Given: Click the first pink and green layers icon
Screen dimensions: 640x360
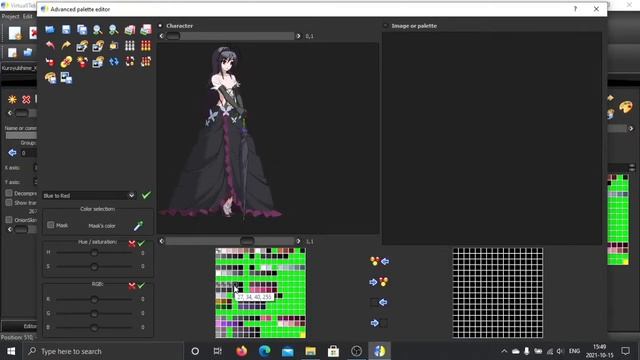Looking at the screenshot, I should pos(130,29).
